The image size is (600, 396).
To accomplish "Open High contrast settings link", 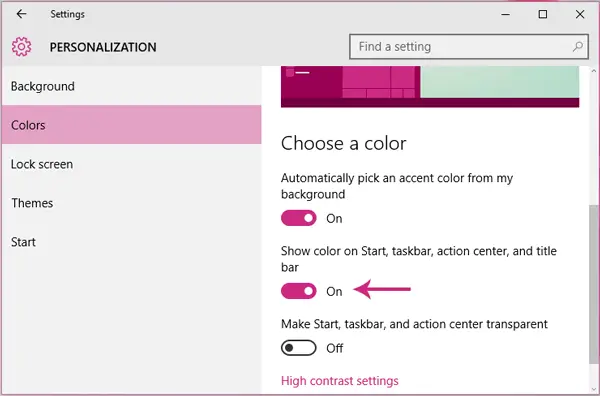I will [339, 381].
